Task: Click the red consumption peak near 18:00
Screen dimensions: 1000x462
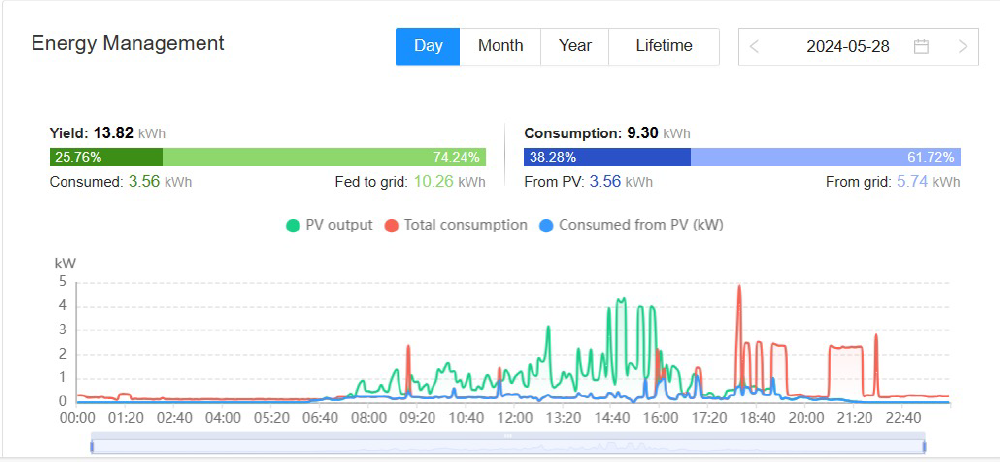Action: pyautogui.click(x=739, y=290)
